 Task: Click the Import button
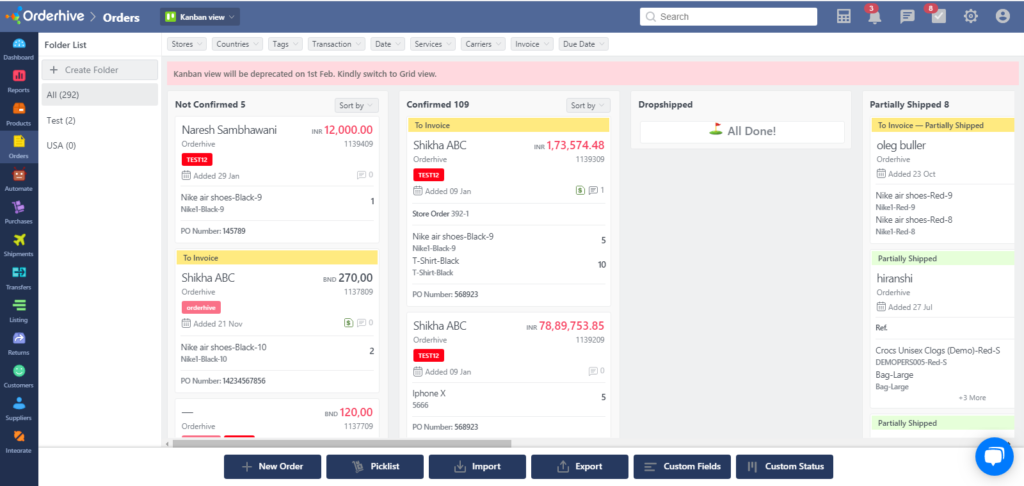coord(477,466)
